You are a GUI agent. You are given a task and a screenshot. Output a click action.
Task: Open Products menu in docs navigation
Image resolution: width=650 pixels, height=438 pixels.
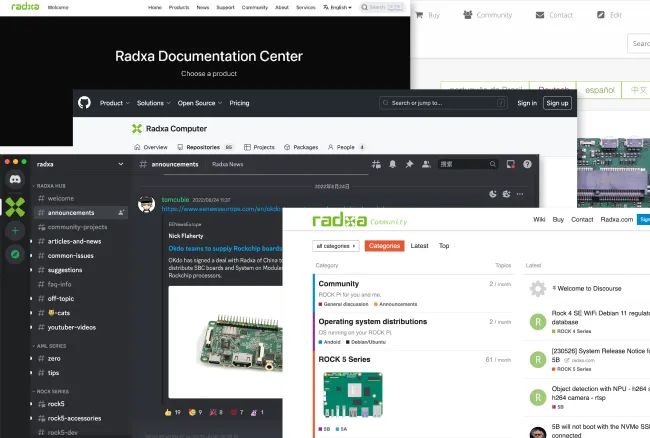179,7
